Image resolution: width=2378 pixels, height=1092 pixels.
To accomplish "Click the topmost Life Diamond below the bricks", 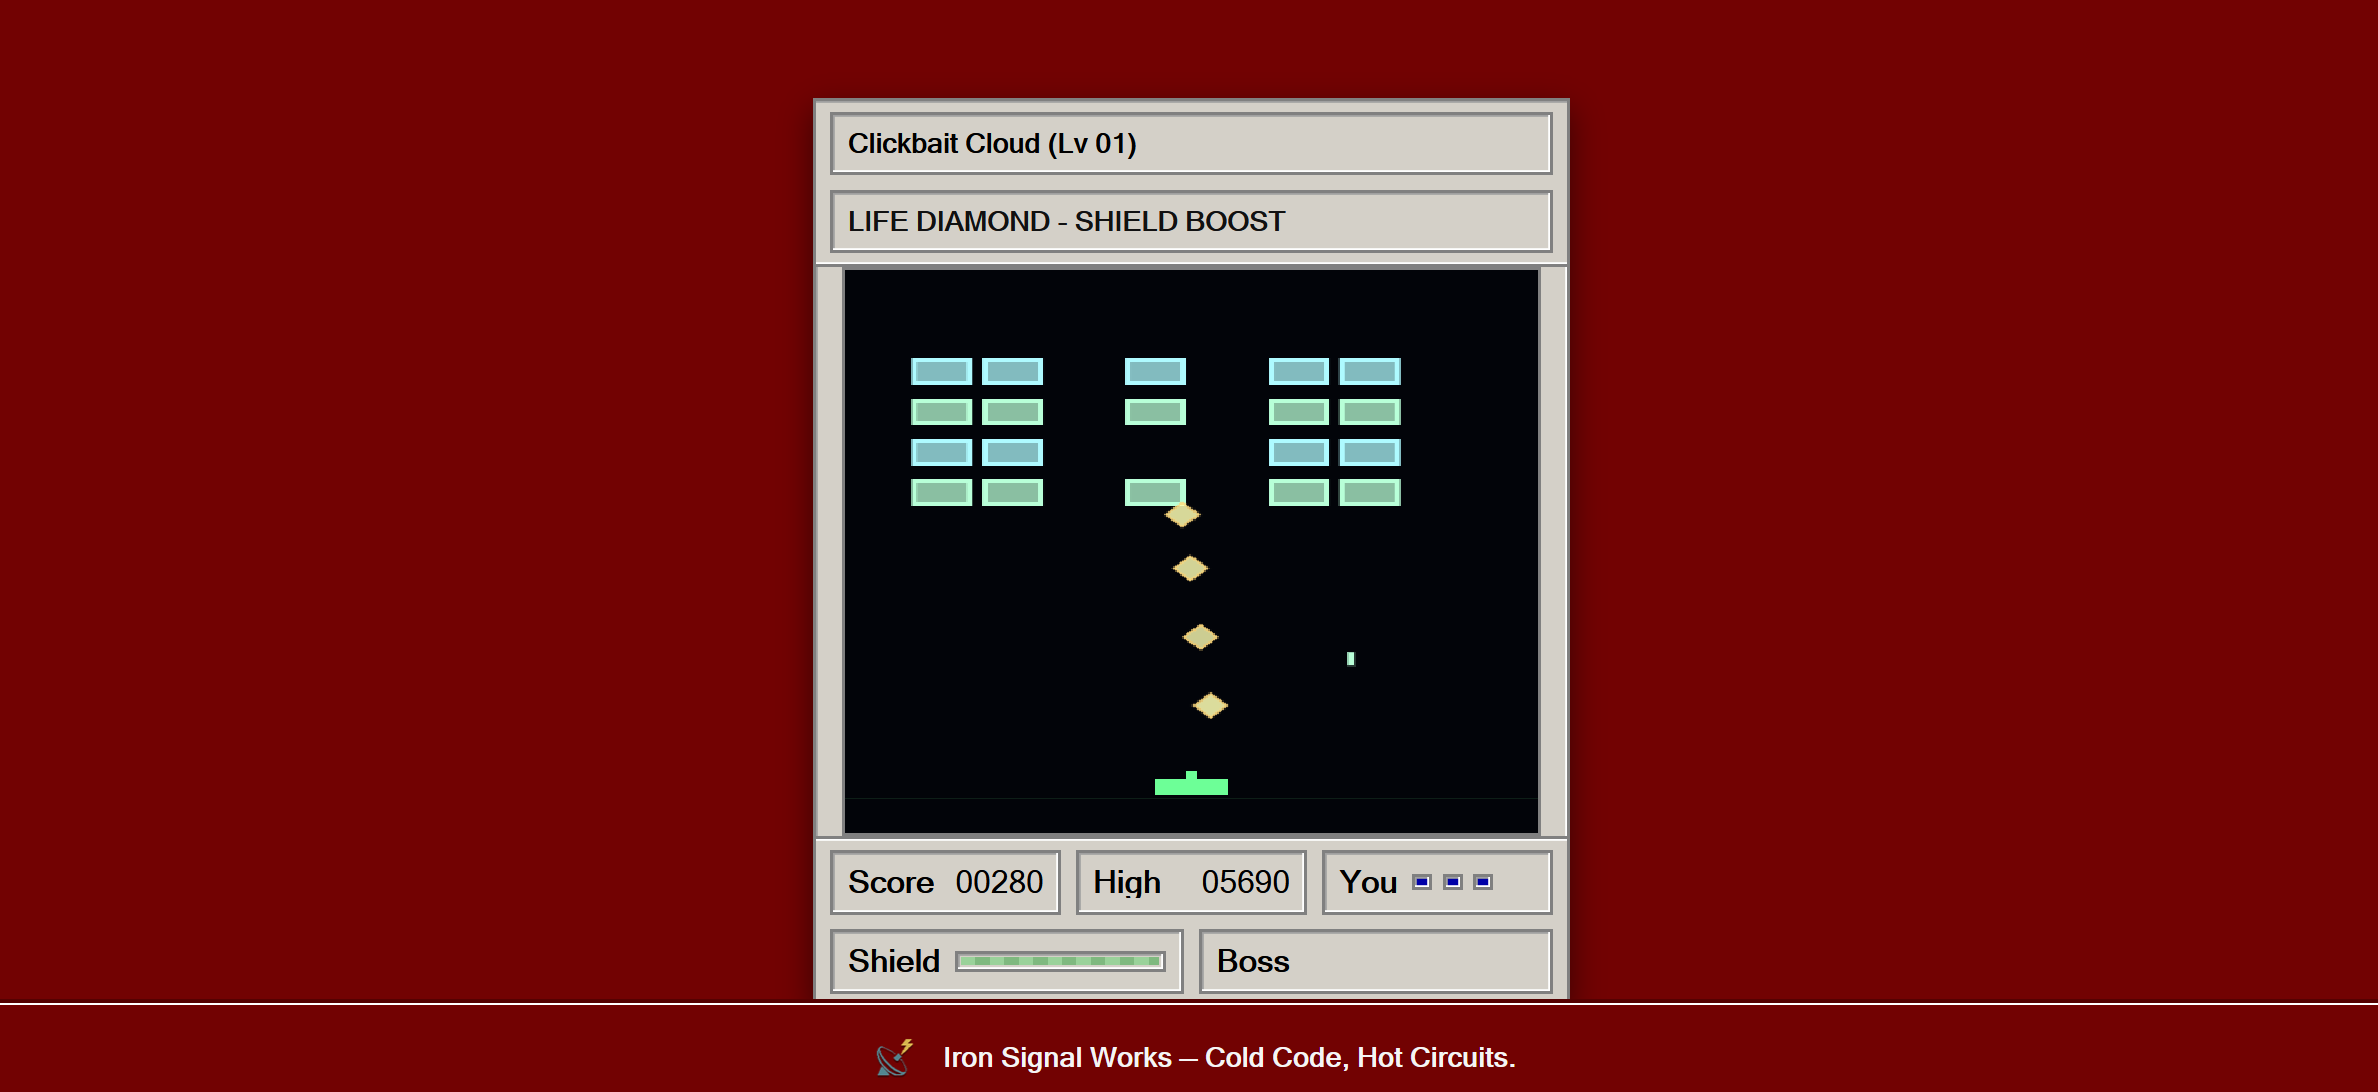I will click(x=1183, y=514).
